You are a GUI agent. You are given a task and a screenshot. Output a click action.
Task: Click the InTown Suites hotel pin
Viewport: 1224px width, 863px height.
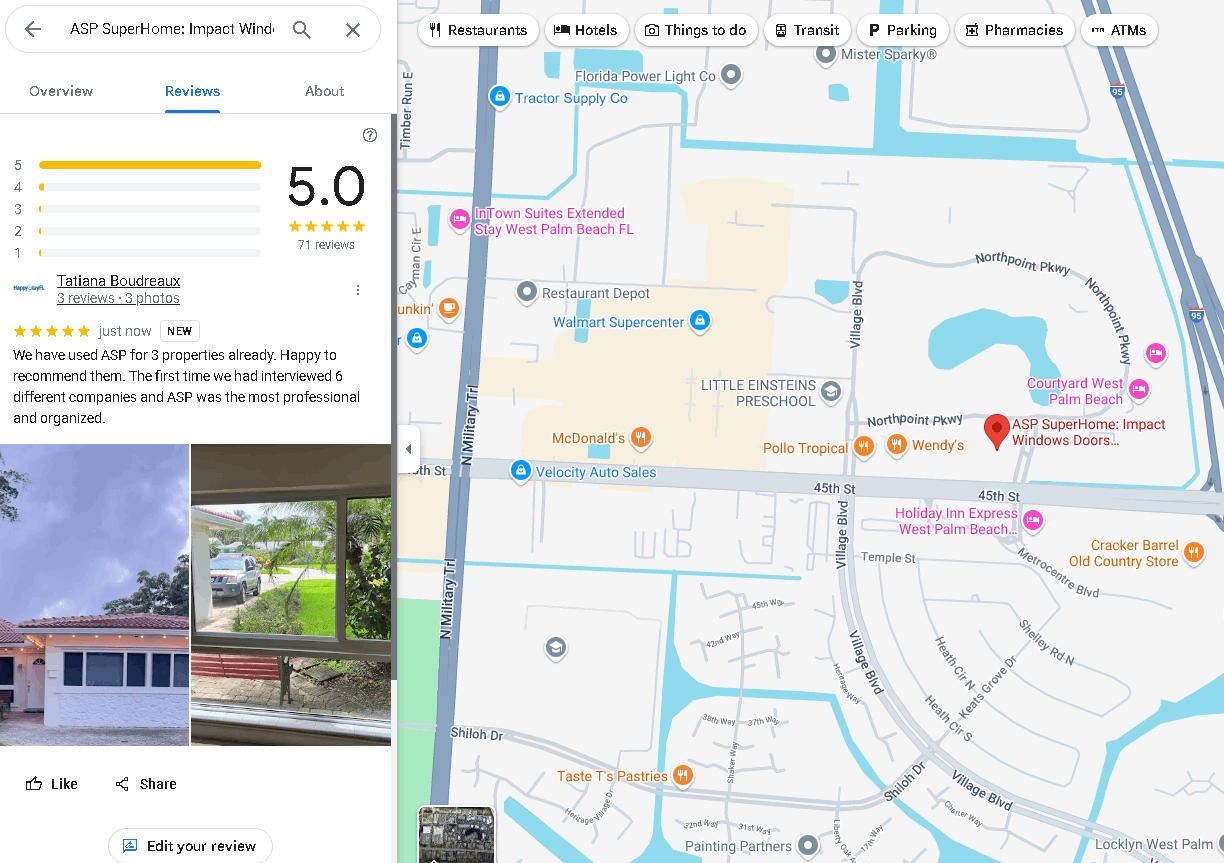(459, 220)
